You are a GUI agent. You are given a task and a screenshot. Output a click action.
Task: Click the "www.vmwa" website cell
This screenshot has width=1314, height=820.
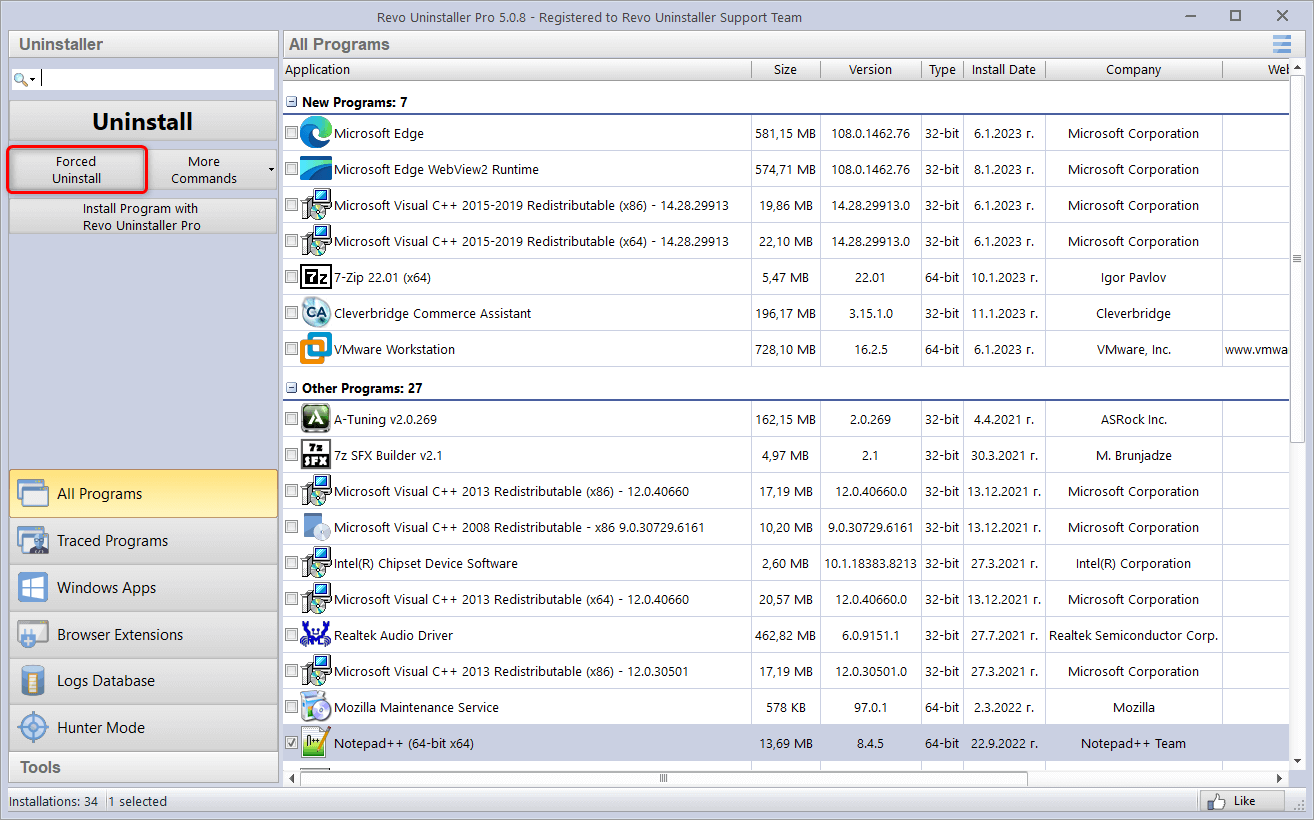(x=1256, y=349)
